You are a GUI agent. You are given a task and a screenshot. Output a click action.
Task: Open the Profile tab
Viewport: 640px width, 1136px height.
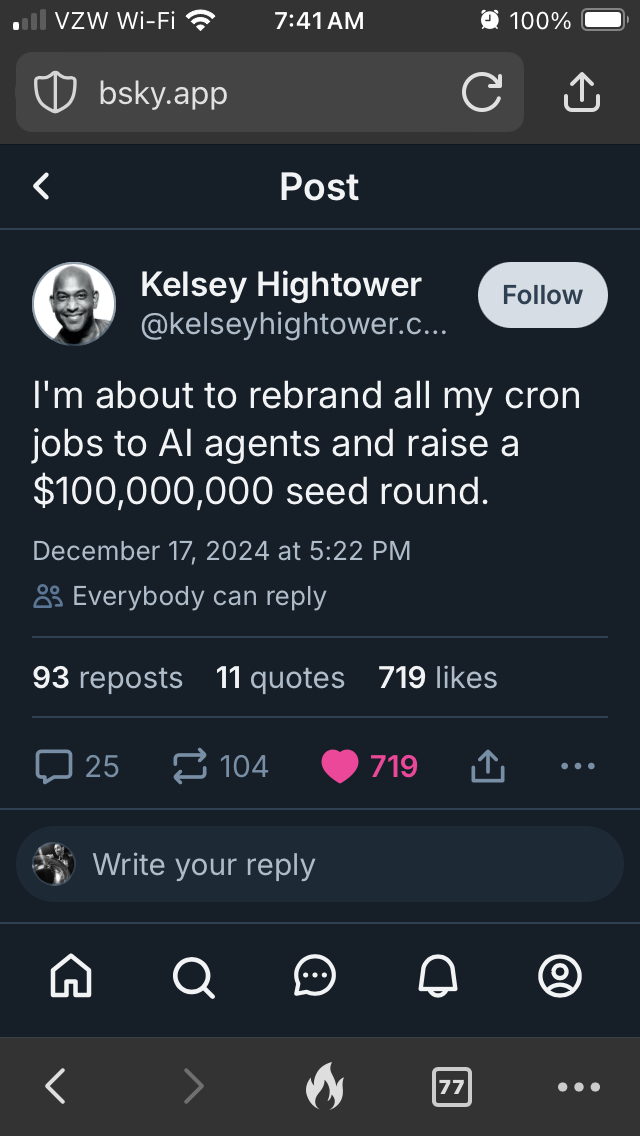pos(559,975)
